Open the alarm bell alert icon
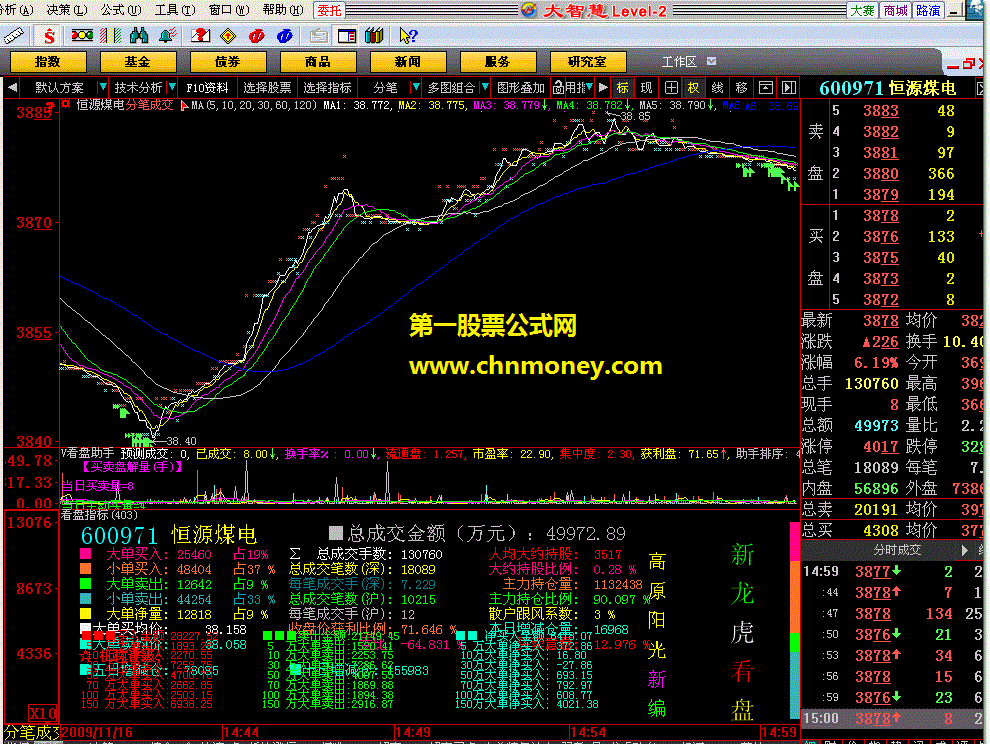Screen dimensions: 990x744 (167, 35)
